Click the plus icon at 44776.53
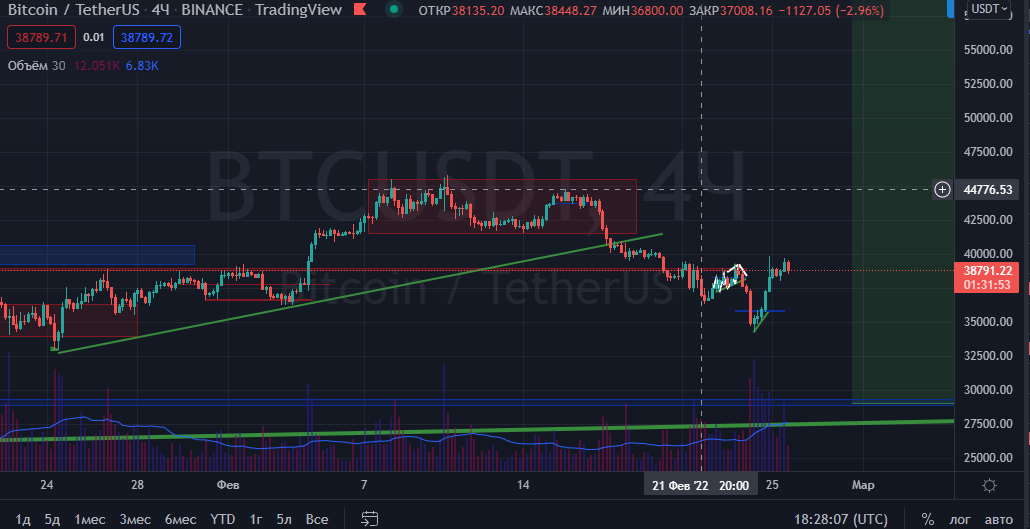The height and width of the screenshot is (529, 1030). tap(942, 190)
